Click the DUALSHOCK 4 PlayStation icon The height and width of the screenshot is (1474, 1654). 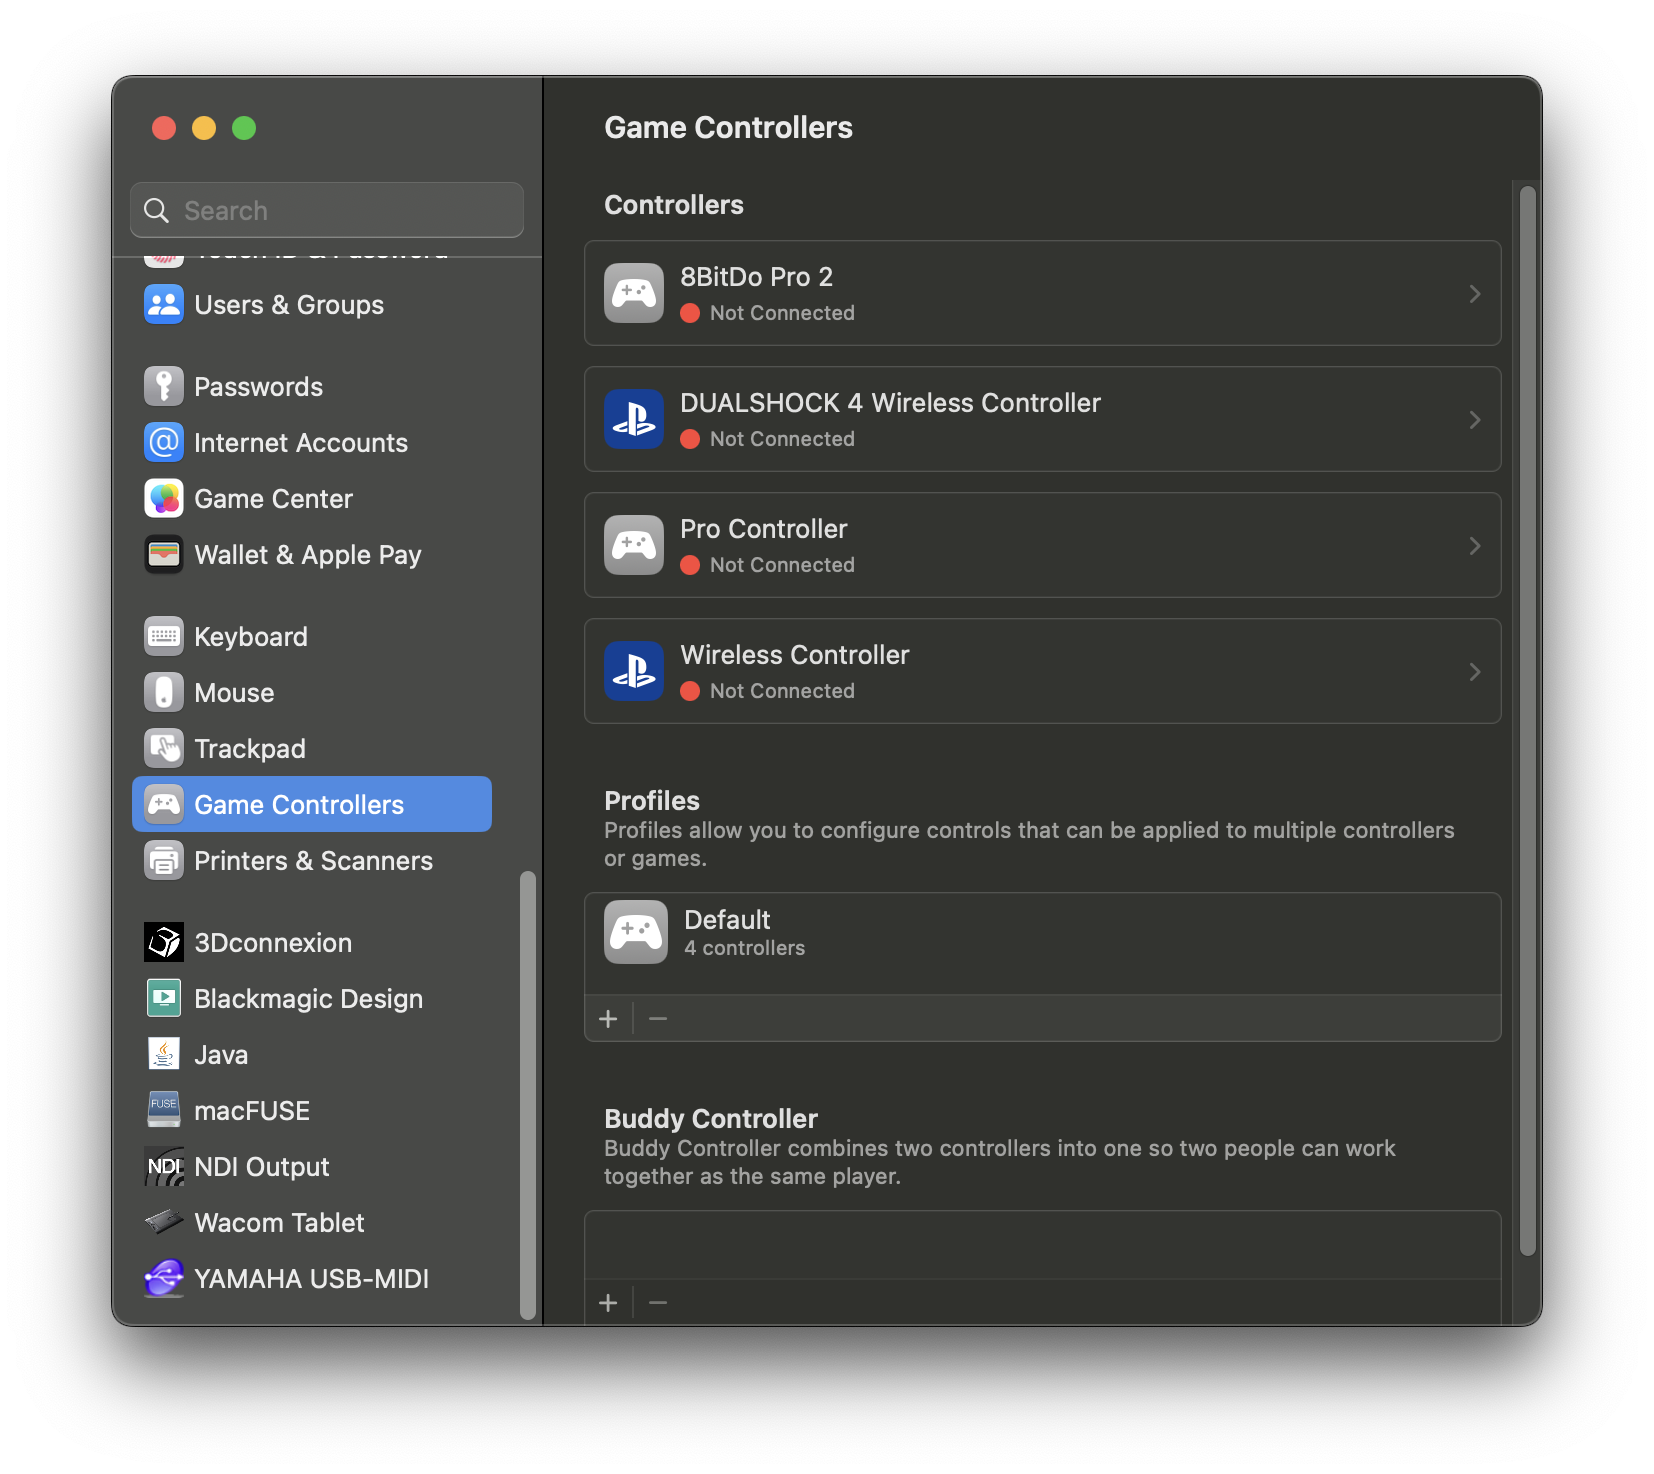634,419
